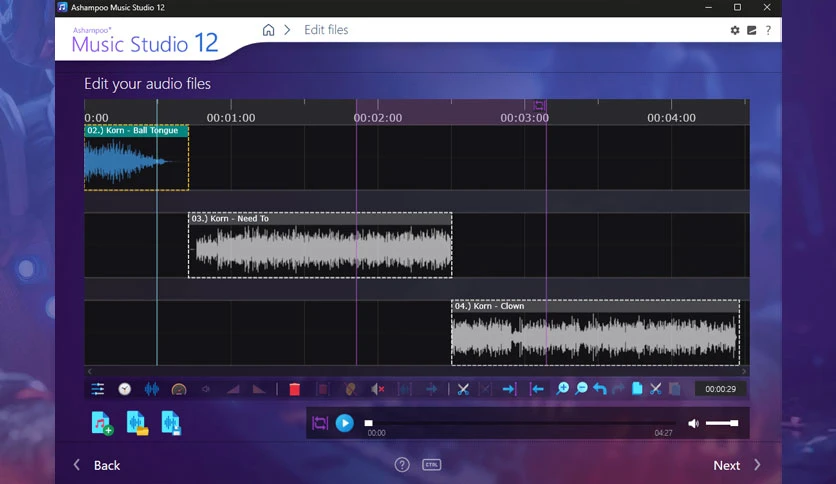Click the dimmed right arrow icon

[x=431, y=389]
